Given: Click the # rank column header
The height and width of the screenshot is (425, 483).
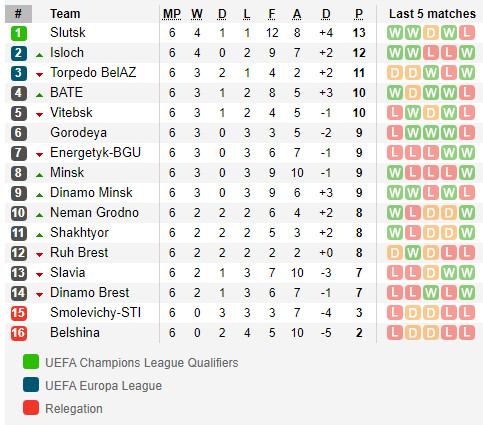Looking at the screenshot, I should click(18, 14).
